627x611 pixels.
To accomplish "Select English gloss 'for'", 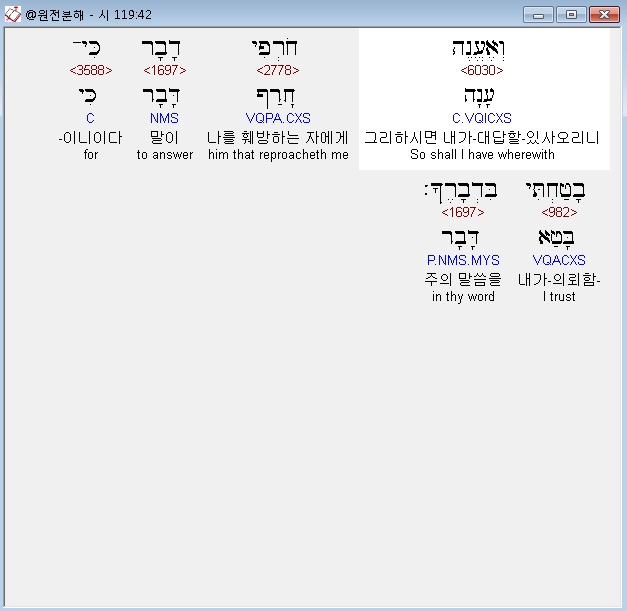I will coord(91,155).
